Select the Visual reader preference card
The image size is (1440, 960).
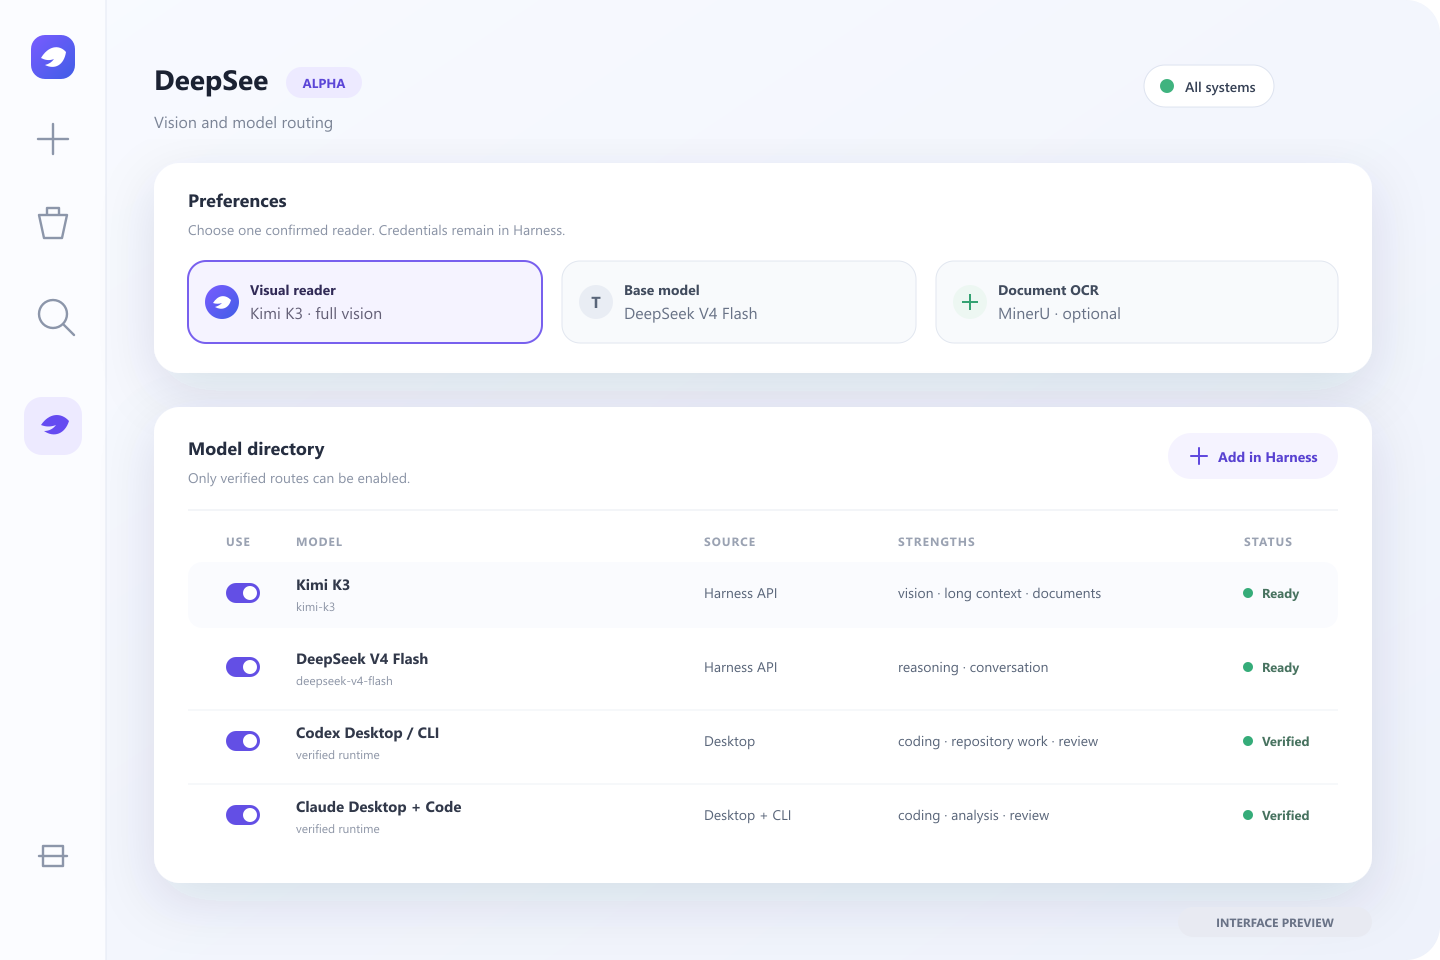tap(365, 302)
